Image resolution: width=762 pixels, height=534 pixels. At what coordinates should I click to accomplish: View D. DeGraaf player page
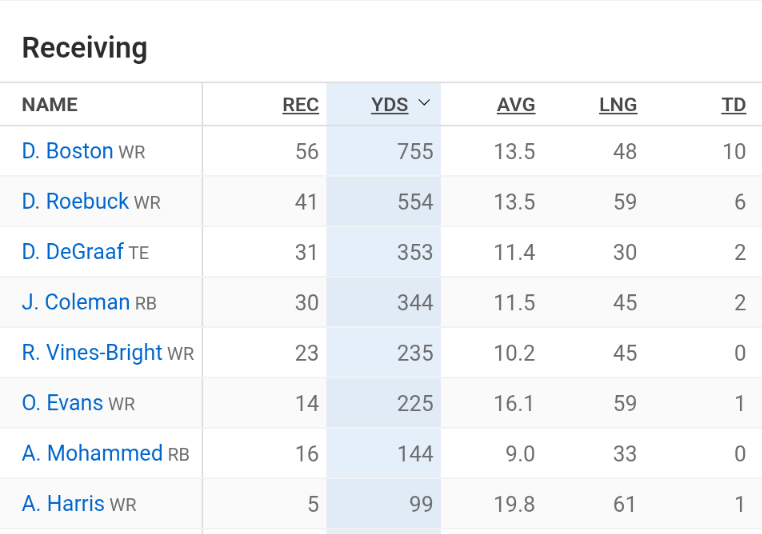tap(72, 252)
